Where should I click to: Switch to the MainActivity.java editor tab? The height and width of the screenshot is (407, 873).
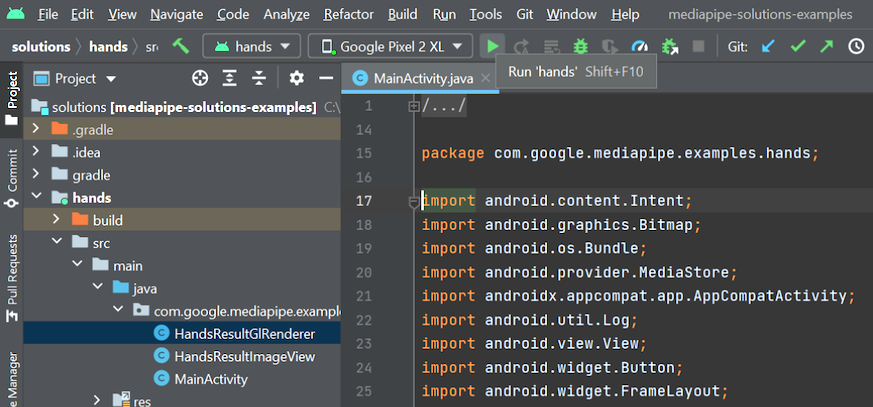coord(420,78)
